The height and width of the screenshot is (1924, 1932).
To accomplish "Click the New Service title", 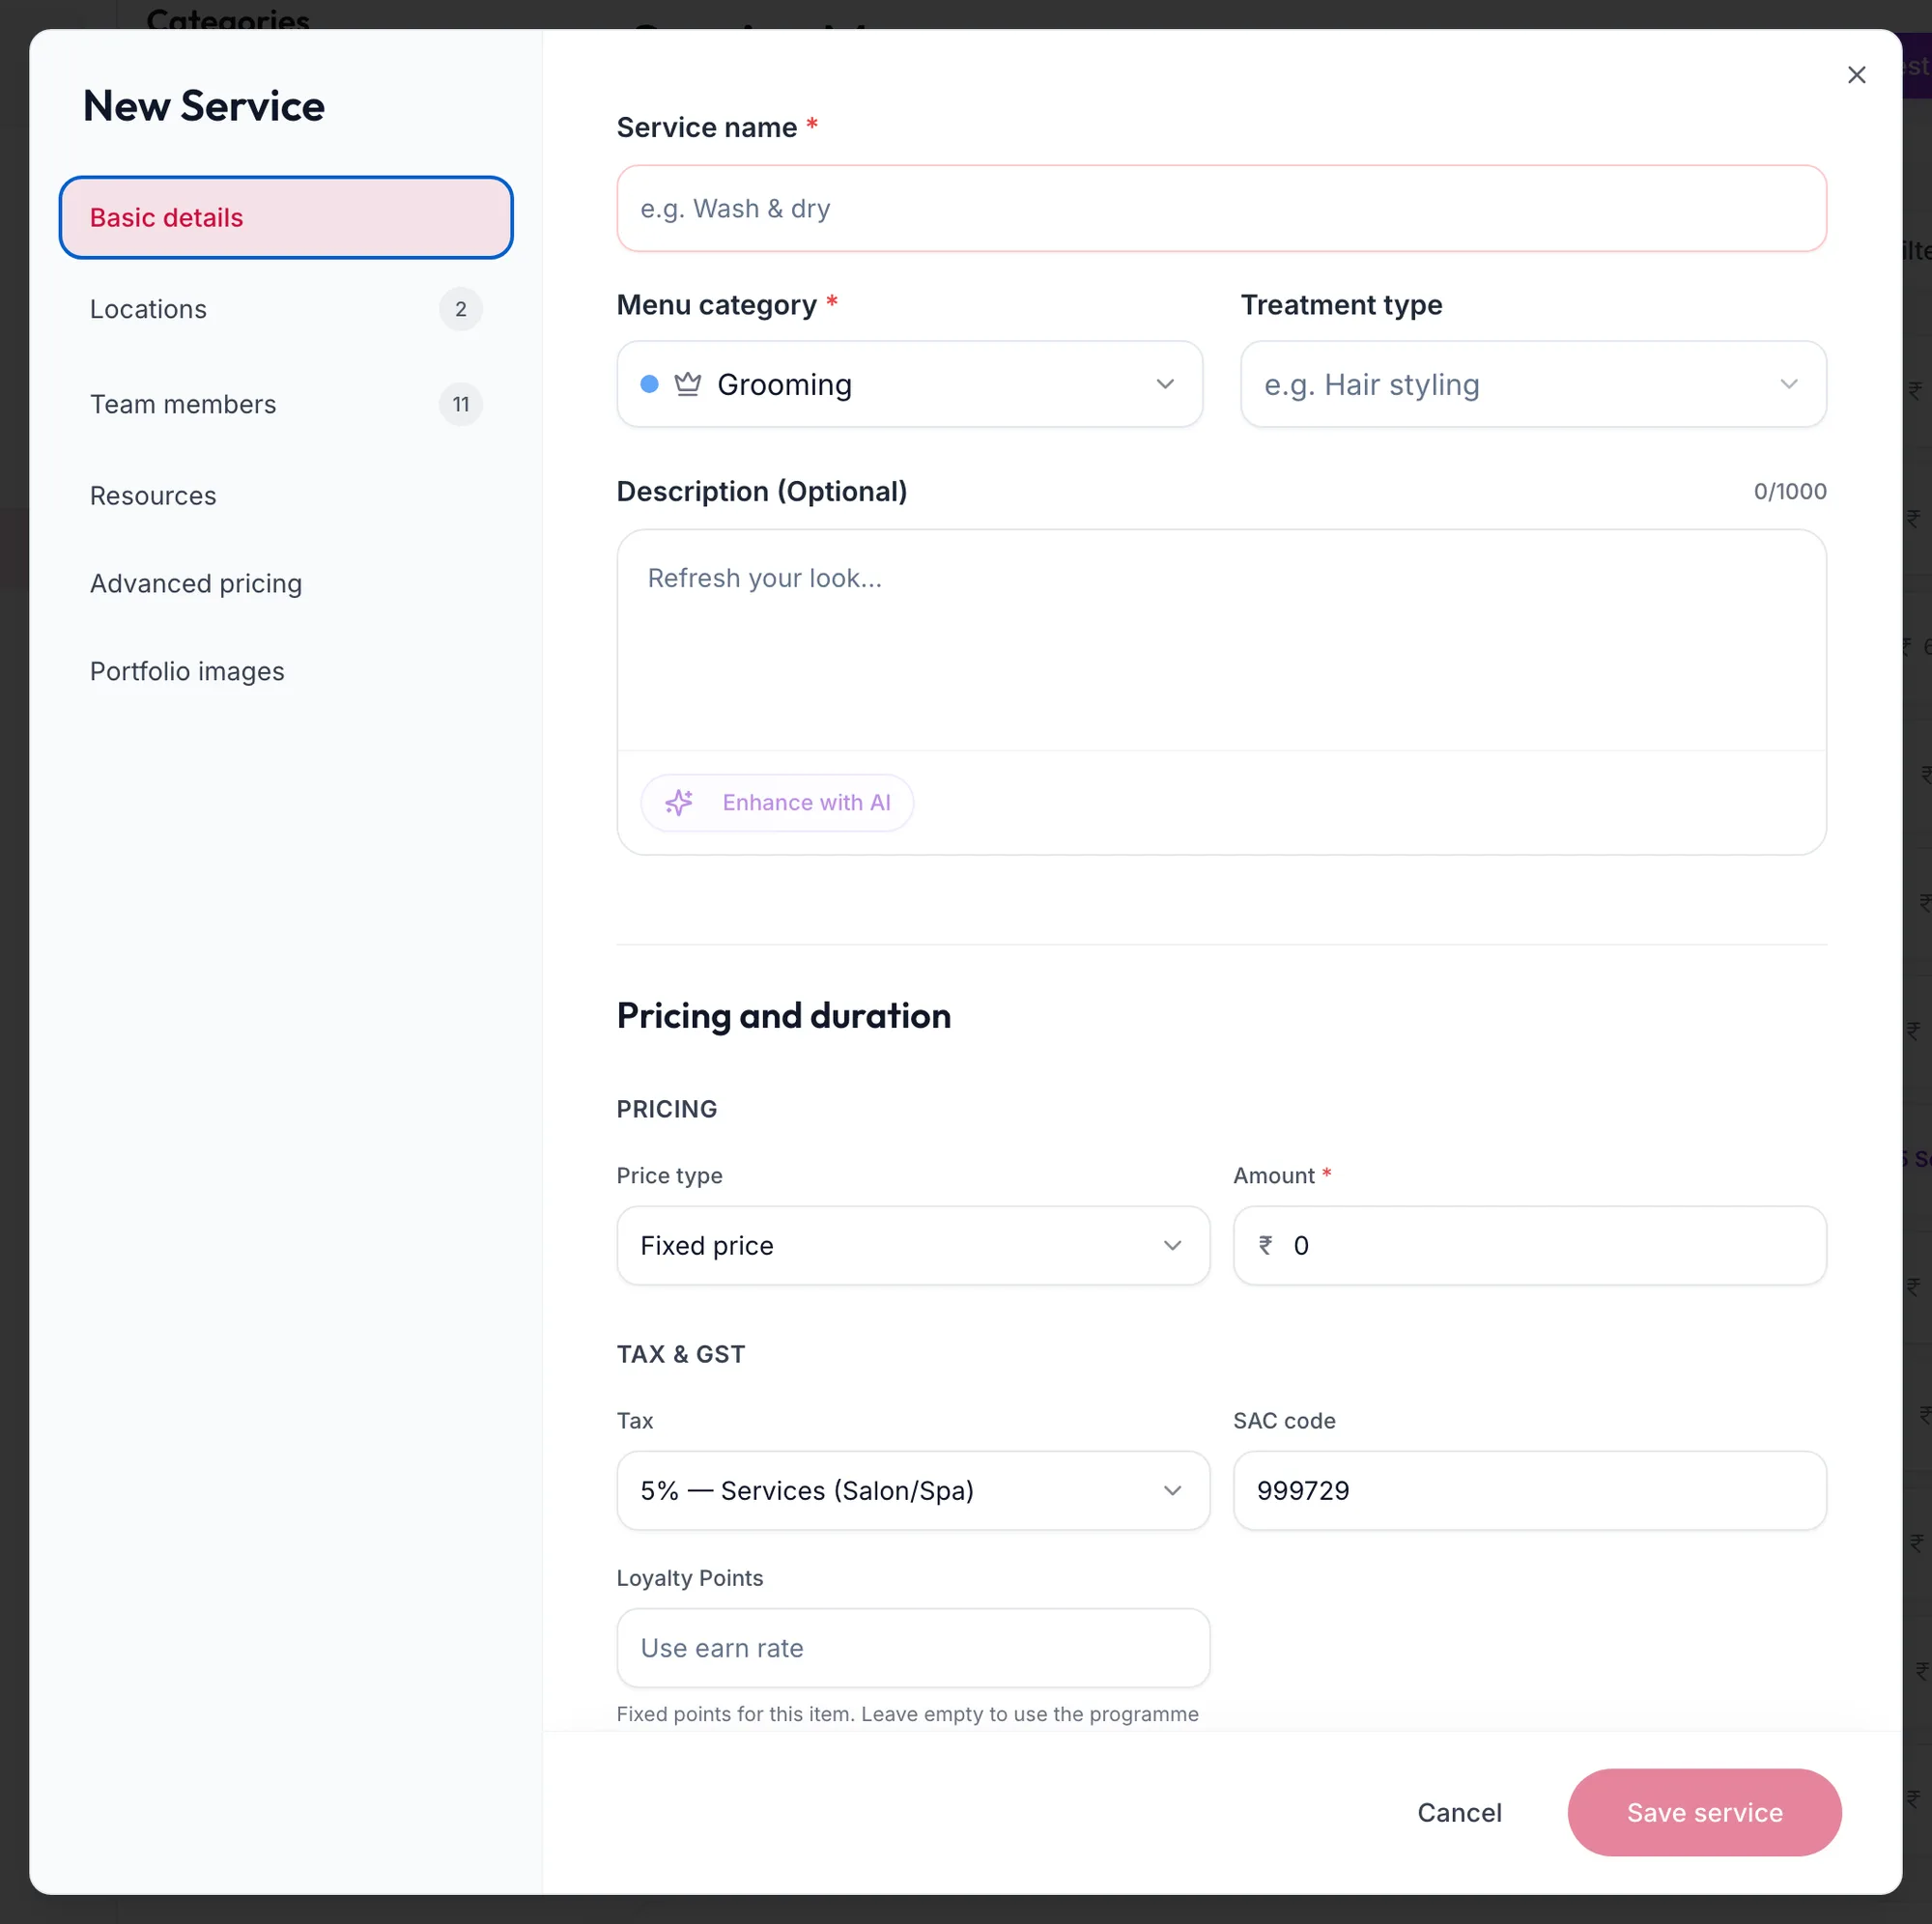I will tap(204, 106).
